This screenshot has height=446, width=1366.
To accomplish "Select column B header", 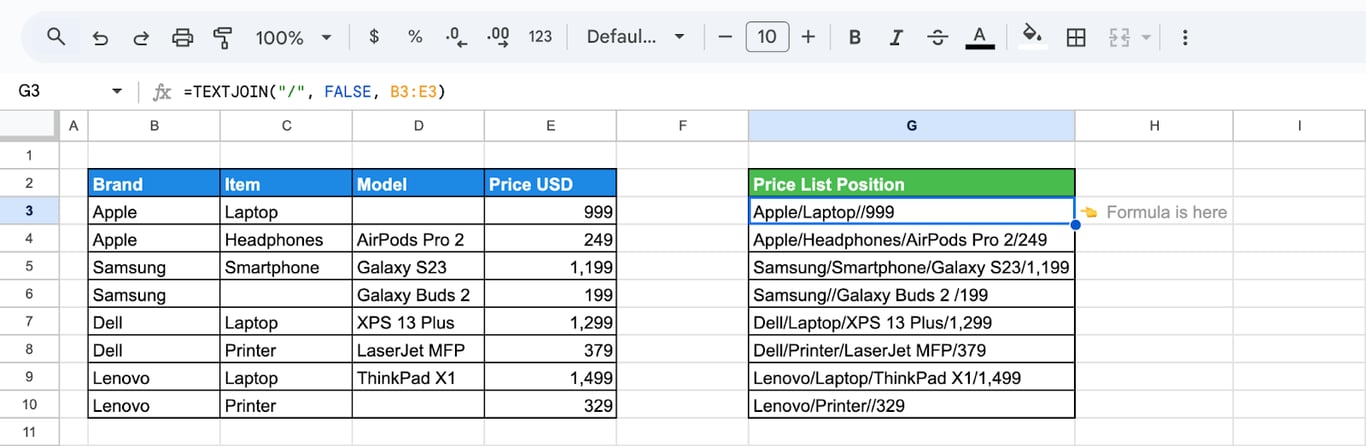I will click(154, 126).
